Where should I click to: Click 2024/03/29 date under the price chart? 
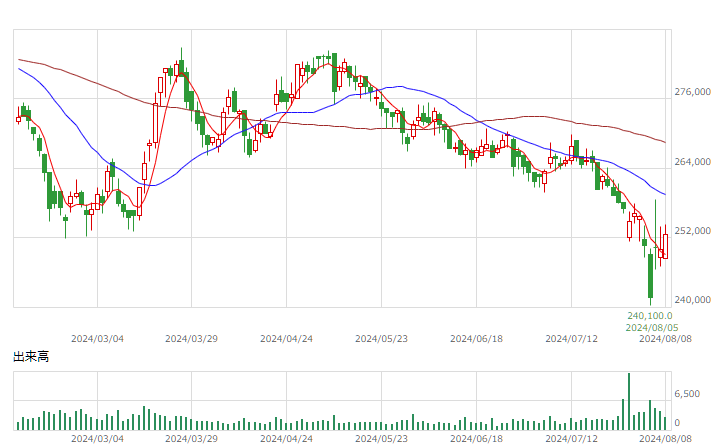(191, 339)
